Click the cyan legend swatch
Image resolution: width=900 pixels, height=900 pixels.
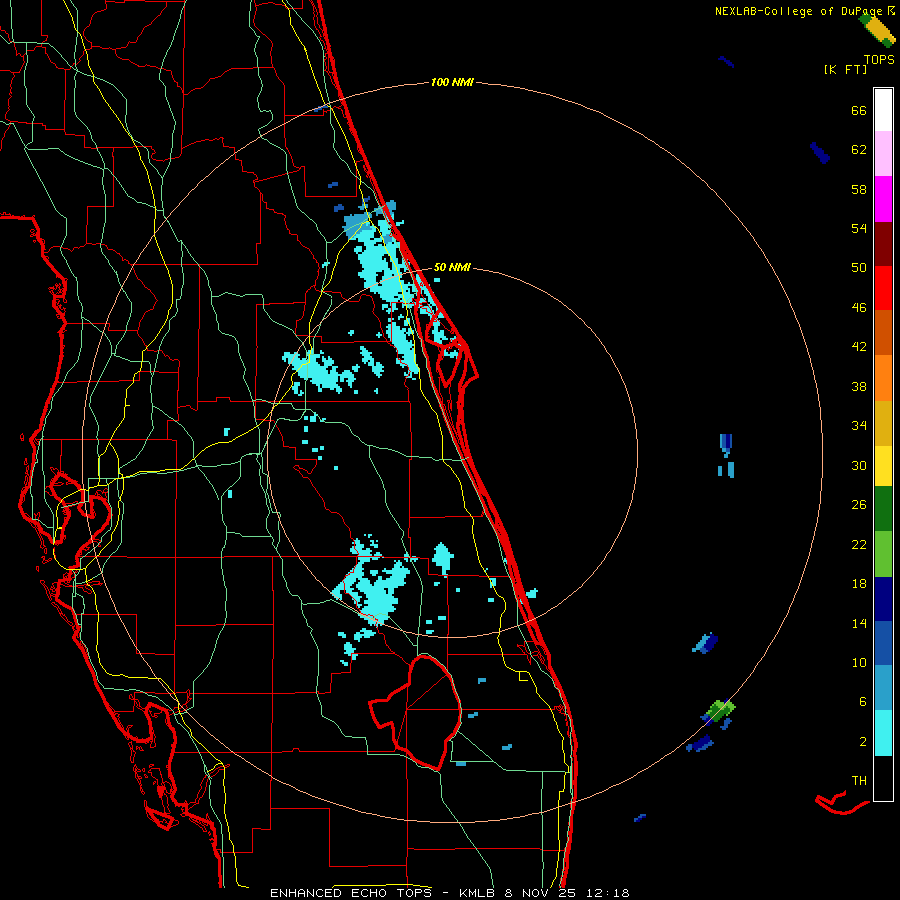[883, 733]
